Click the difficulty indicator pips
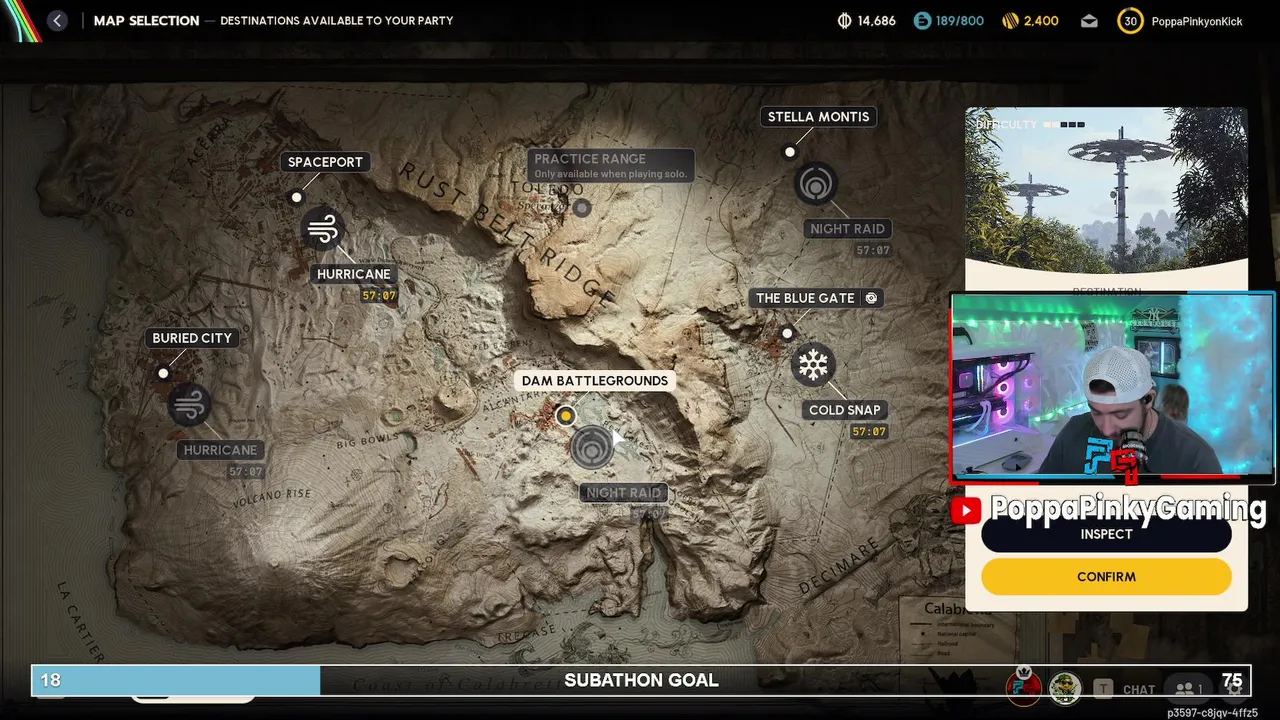Image resolution: width=1280 pixels, height=720 pixels. tap(1064, 125)
